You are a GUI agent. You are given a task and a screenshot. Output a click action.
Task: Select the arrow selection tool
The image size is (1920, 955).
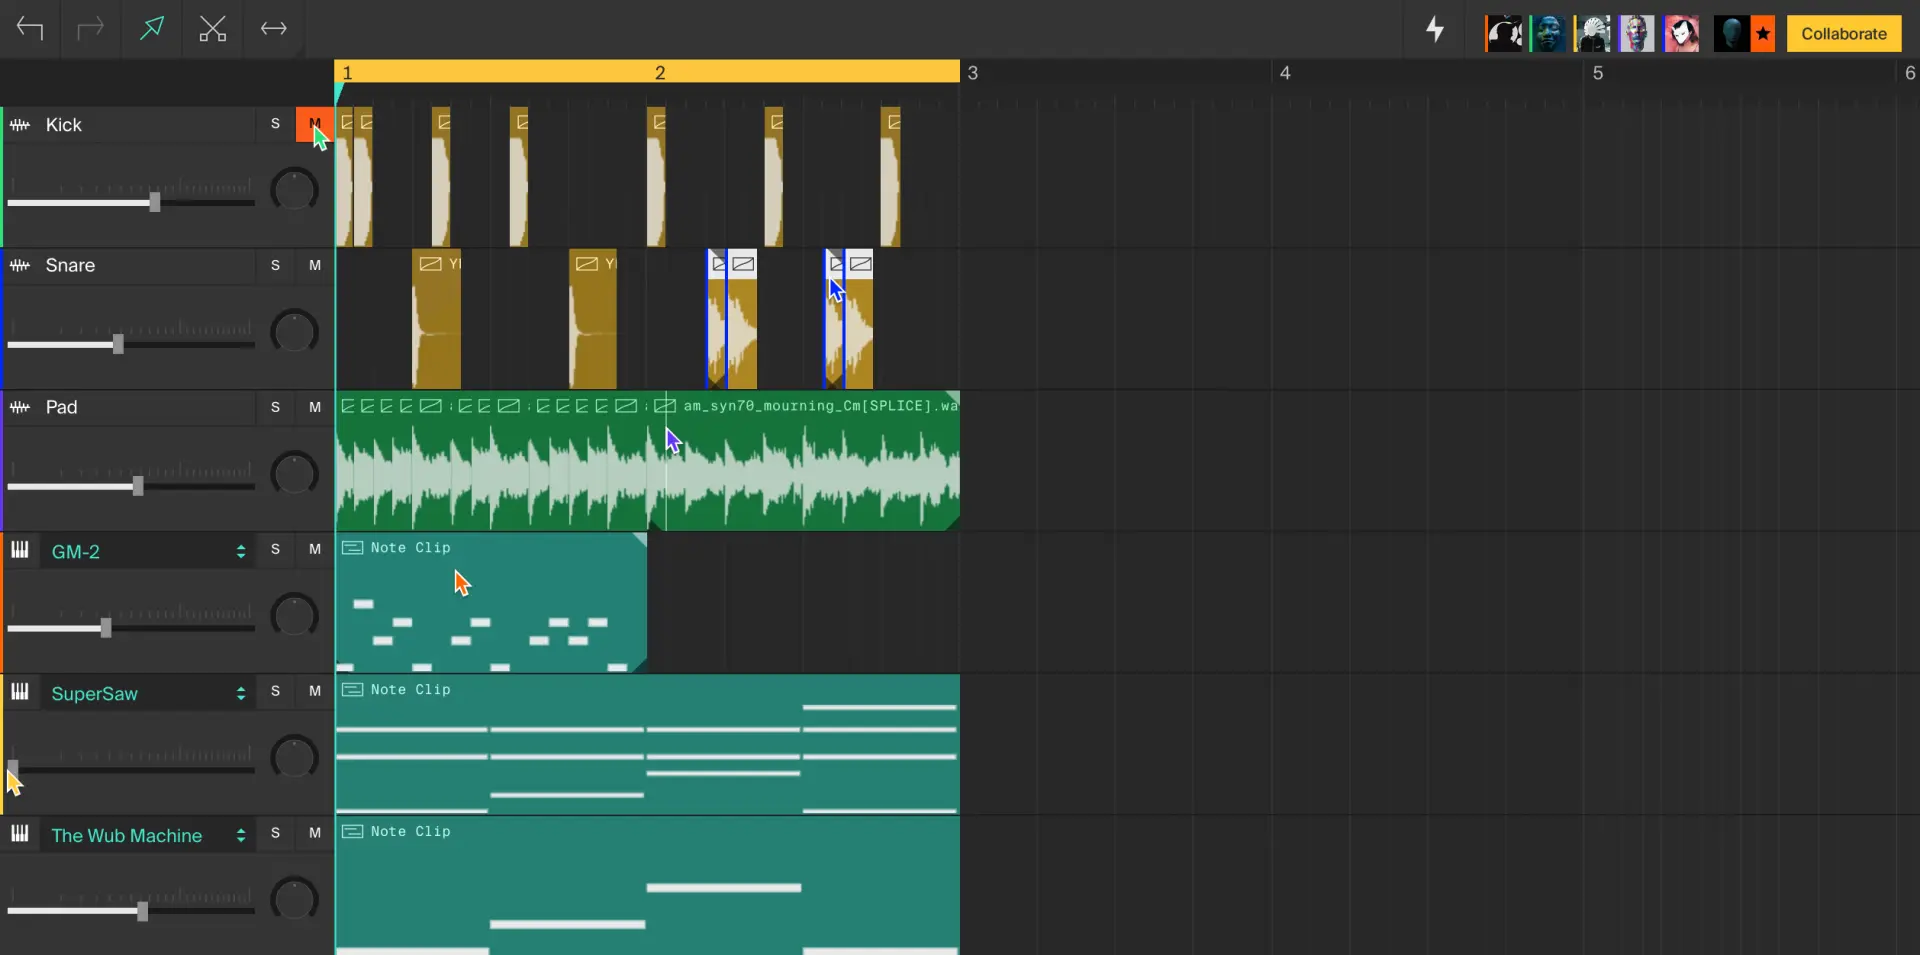click(x=151, y=29)
